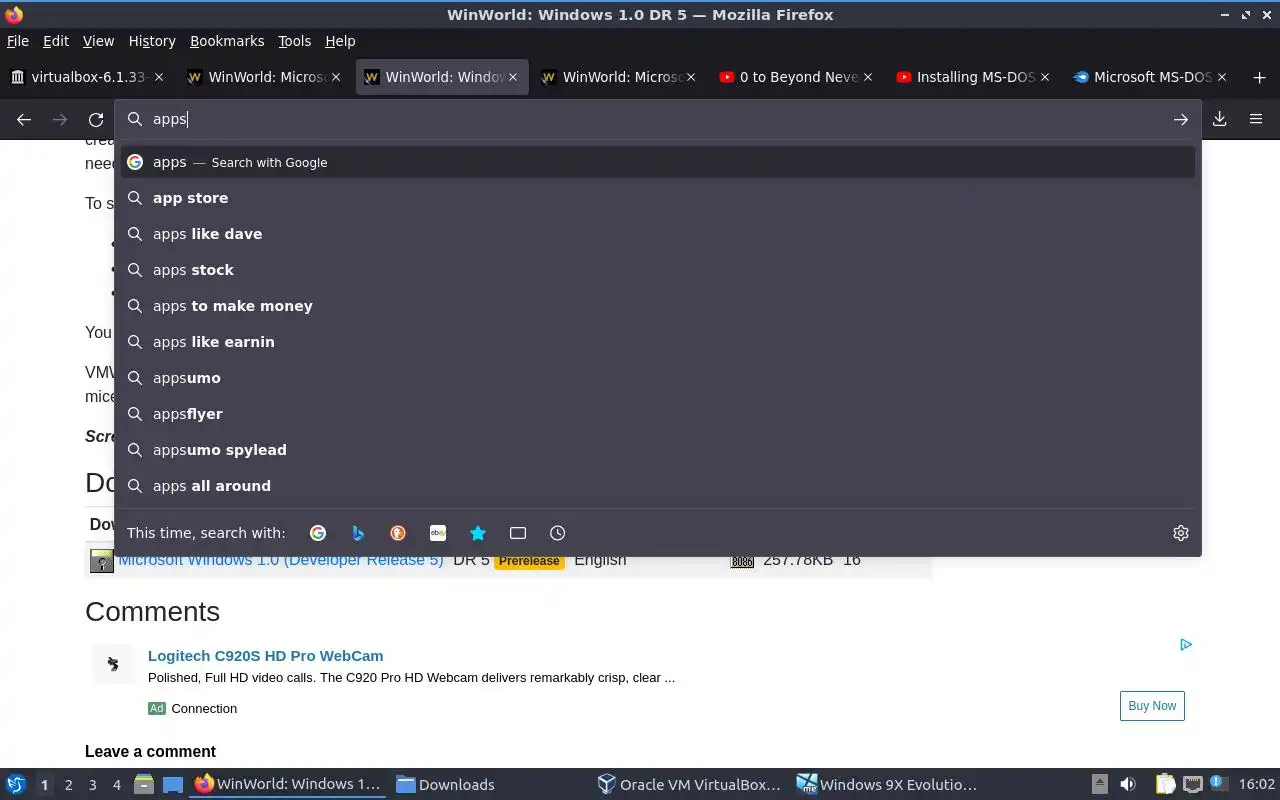Go back to the previous page
This screenshot has height=800, width=1280.
(x=24, y=119)
